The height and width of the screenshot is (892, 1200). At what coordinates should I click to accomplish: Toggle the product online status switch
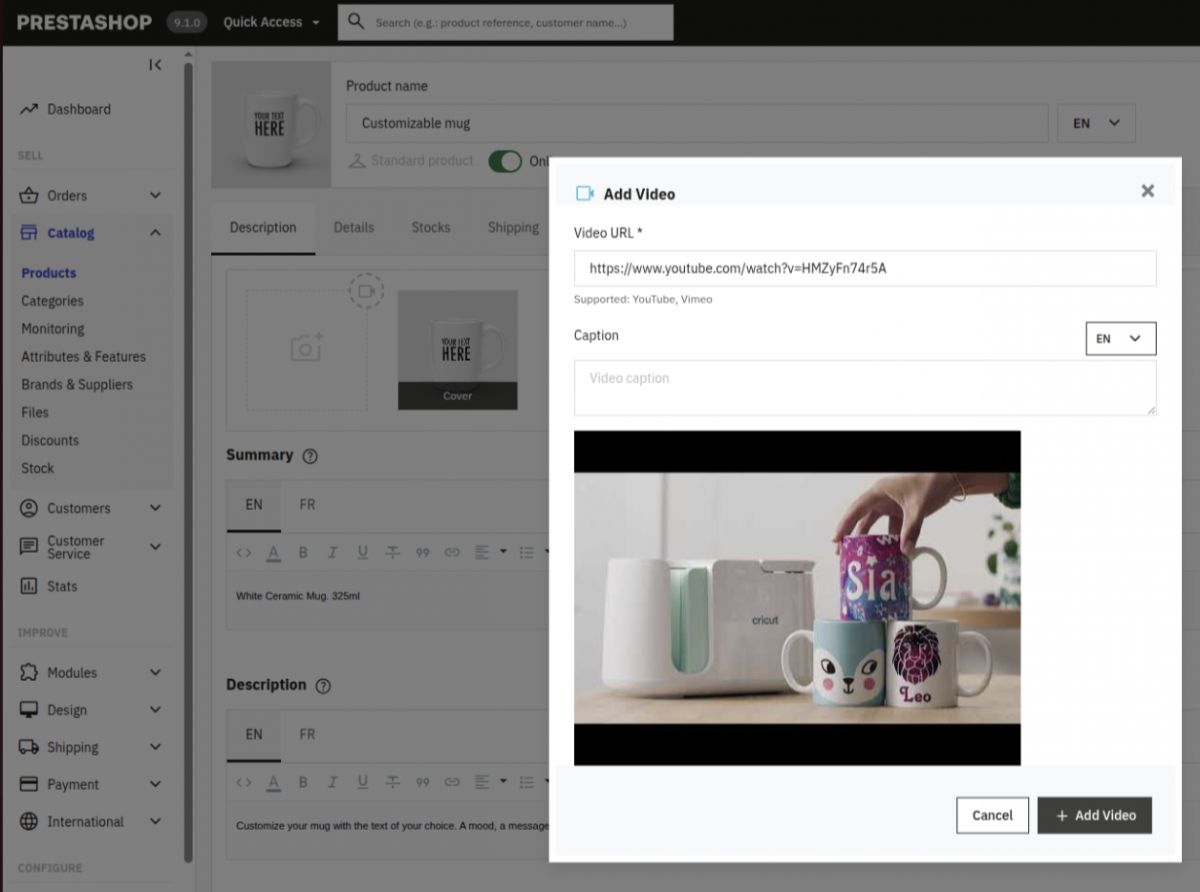[x=505, y=161]
